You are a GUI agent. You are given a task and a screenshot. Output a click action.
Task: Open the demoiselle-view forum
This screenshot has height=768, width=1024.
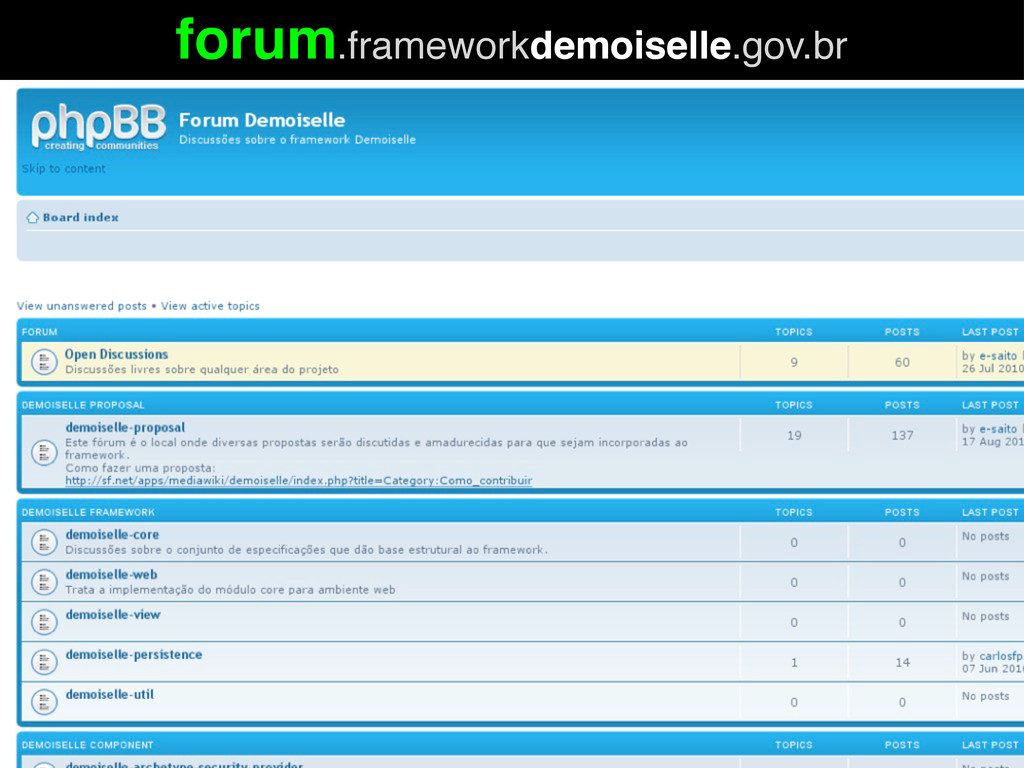(112, 615)
